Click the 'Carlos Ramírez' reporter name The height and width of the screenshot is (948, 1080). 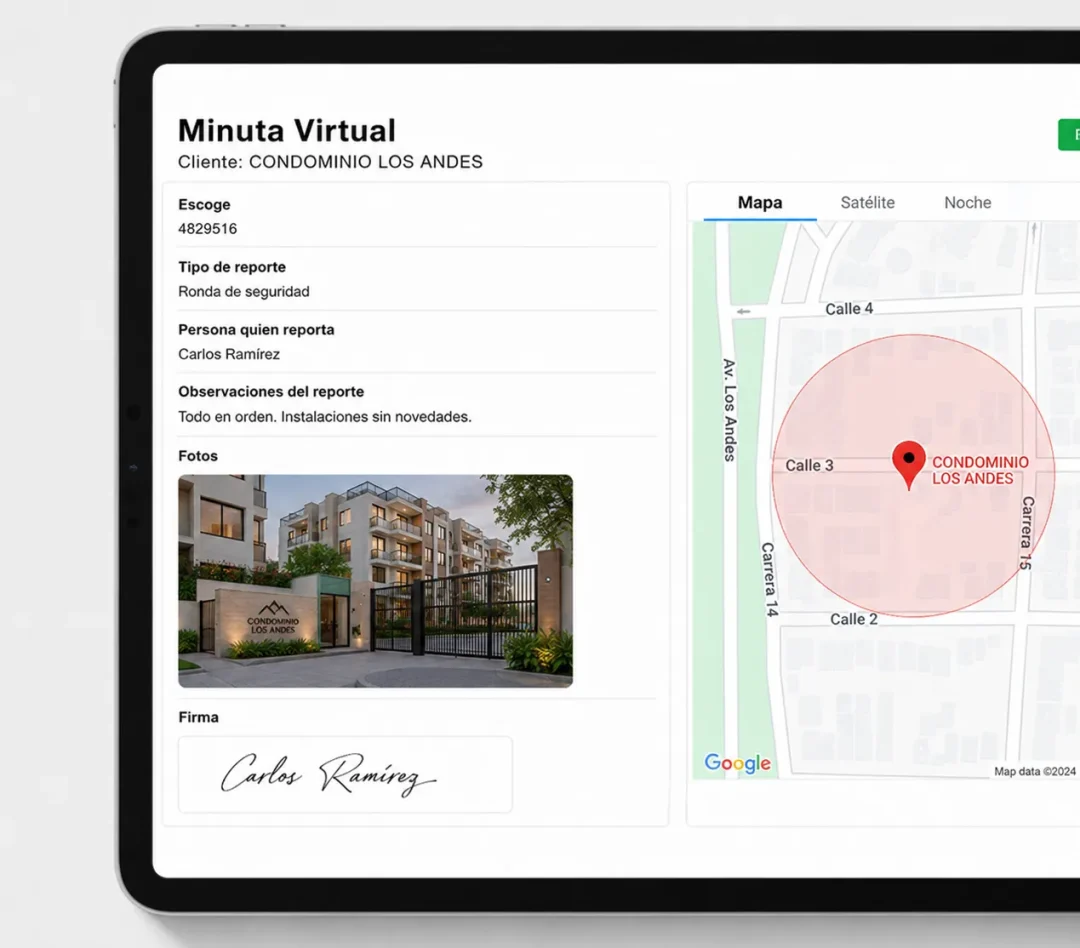(x=229, y=354)
